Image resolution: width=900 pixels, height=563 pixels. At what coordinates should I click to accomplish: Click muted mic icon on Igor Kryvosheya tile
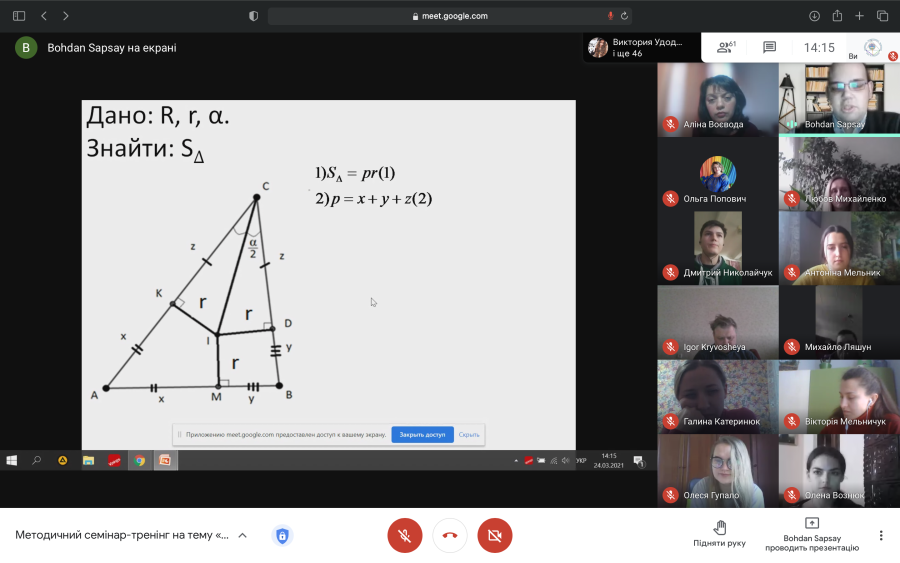click(670, 347)
